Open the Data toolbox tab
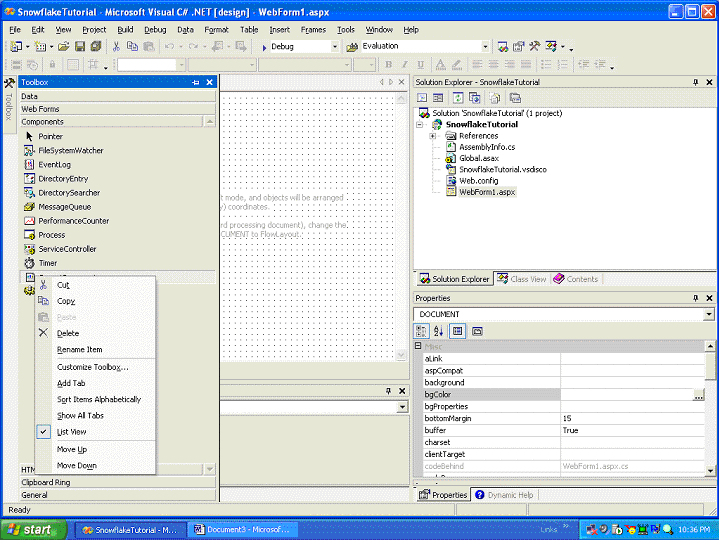This screenshot has height=540, width=719. coord(118,96)
